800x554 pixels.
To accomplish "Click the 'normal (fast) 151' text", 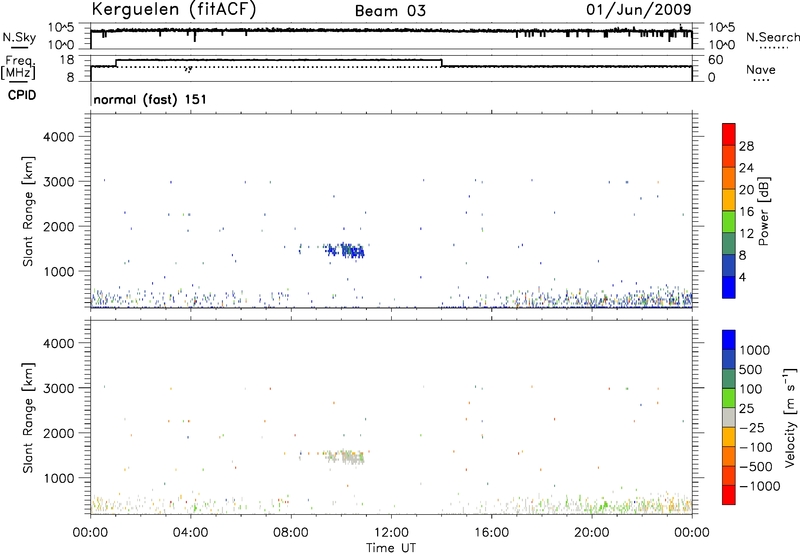I will point(150,99).
